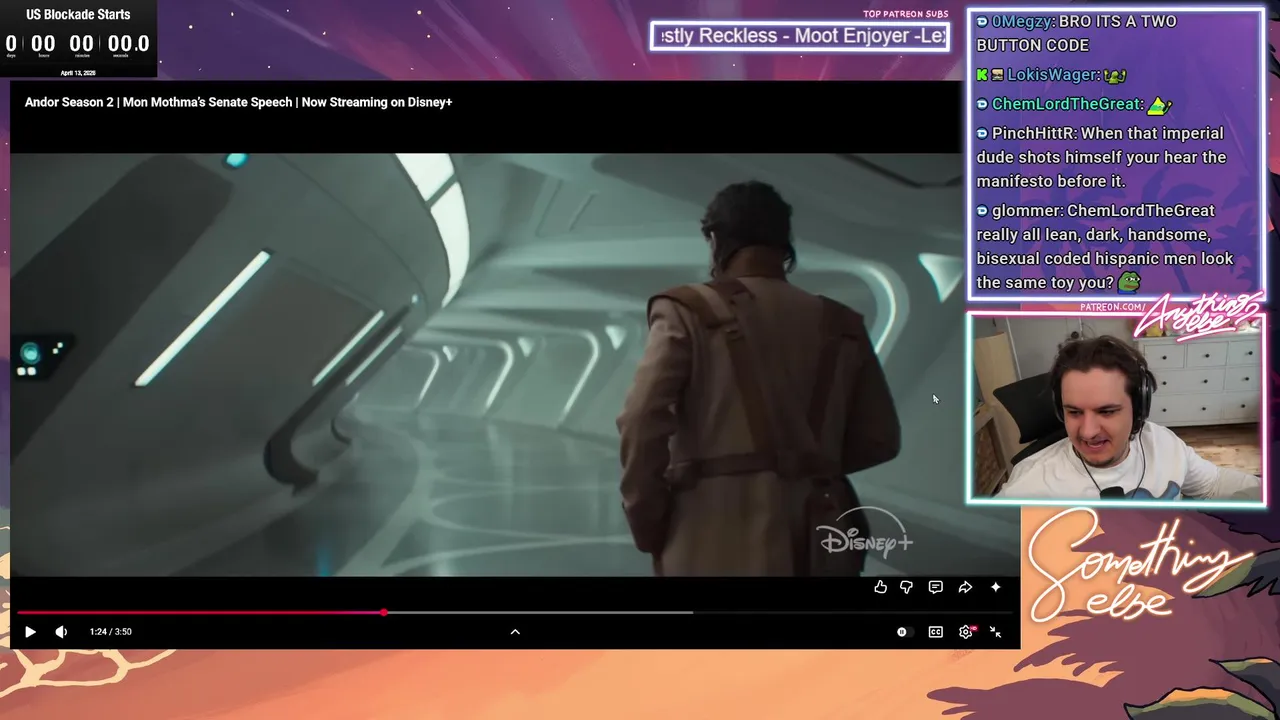Image resolution: width=1280 pixels, height=720 pixels.
Task: Click username glommer in chat
Action: (1026, 211)
